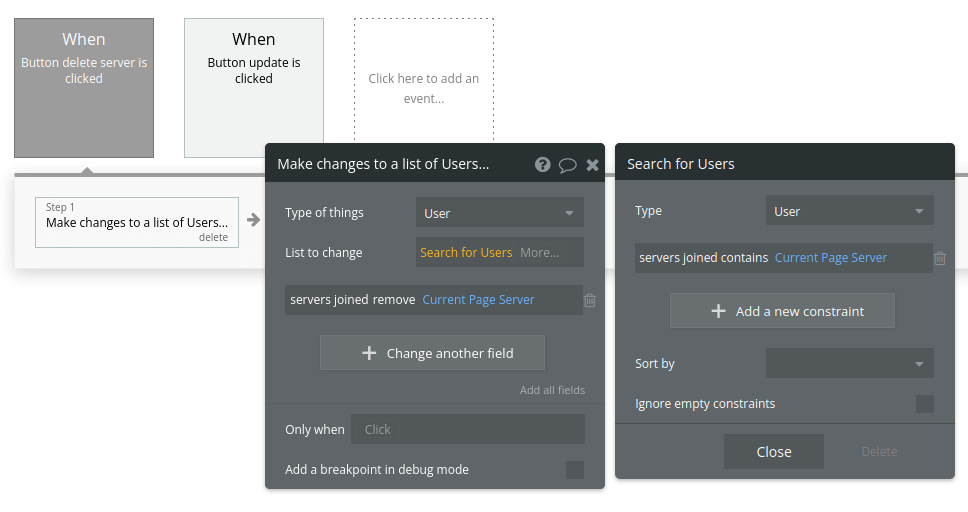Enable Ignore empty constraints checkbox
The height and width of the screenshot is (512, 968).
[x=925, y=404]
